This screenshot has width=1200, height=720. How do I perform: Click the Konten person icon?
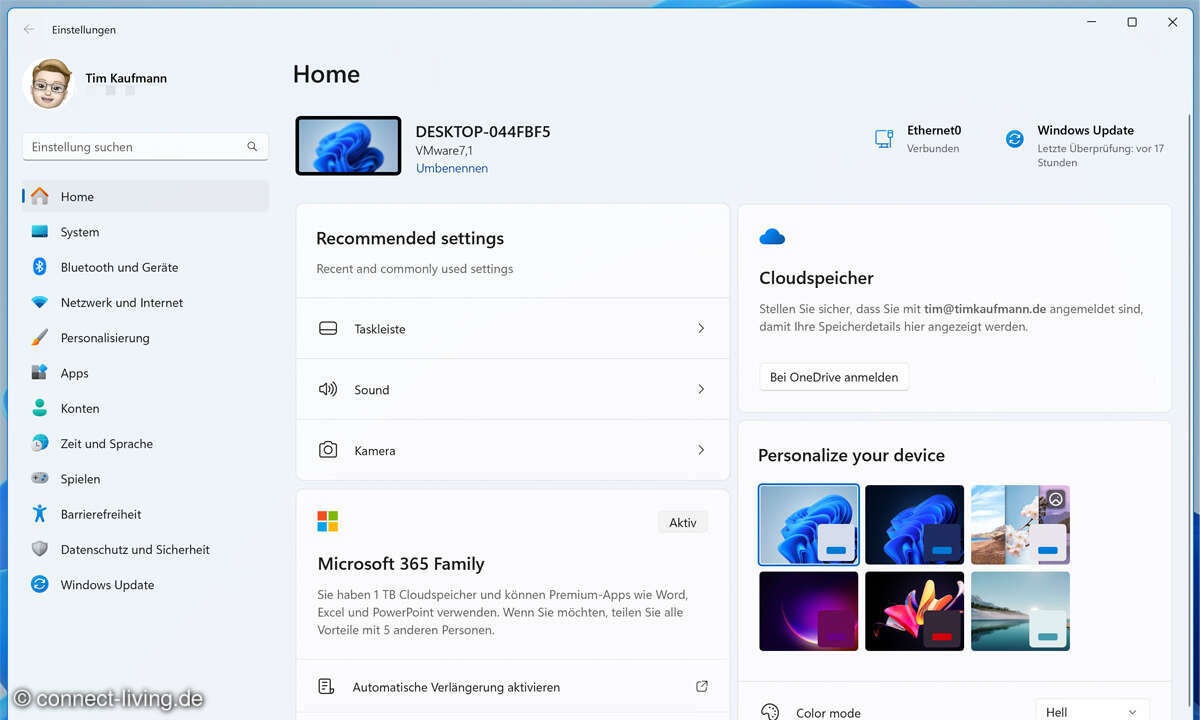(x=40, y=408)
